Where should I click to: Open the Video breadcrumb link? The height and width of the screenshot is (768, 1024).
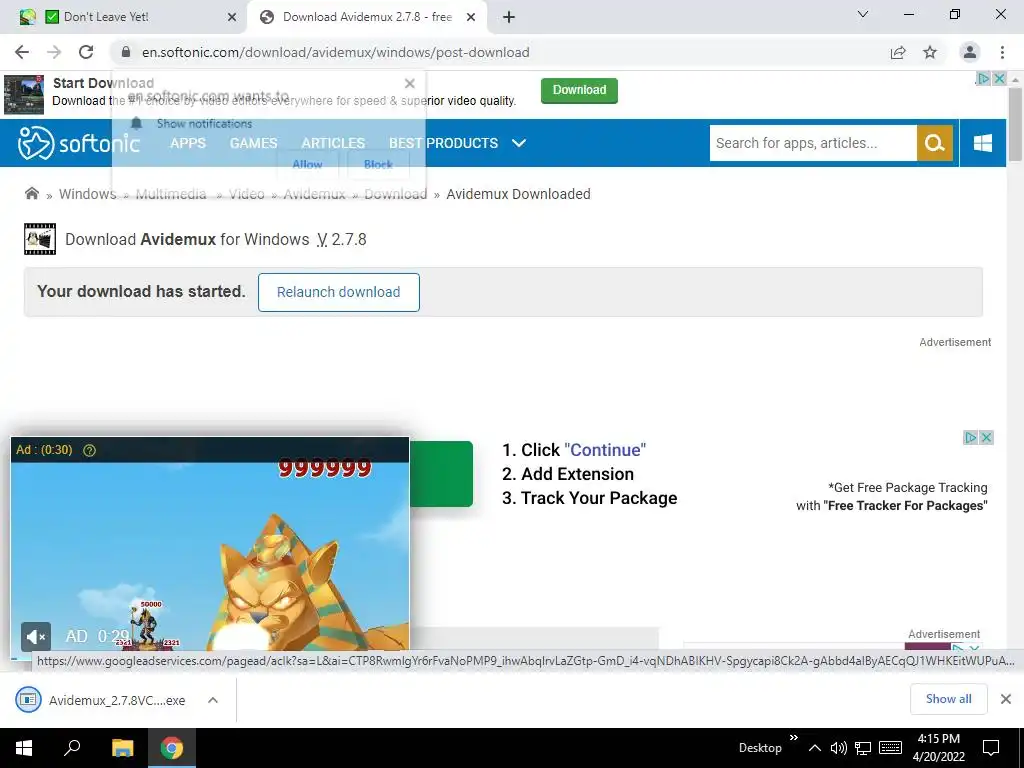tap(246, 194)
